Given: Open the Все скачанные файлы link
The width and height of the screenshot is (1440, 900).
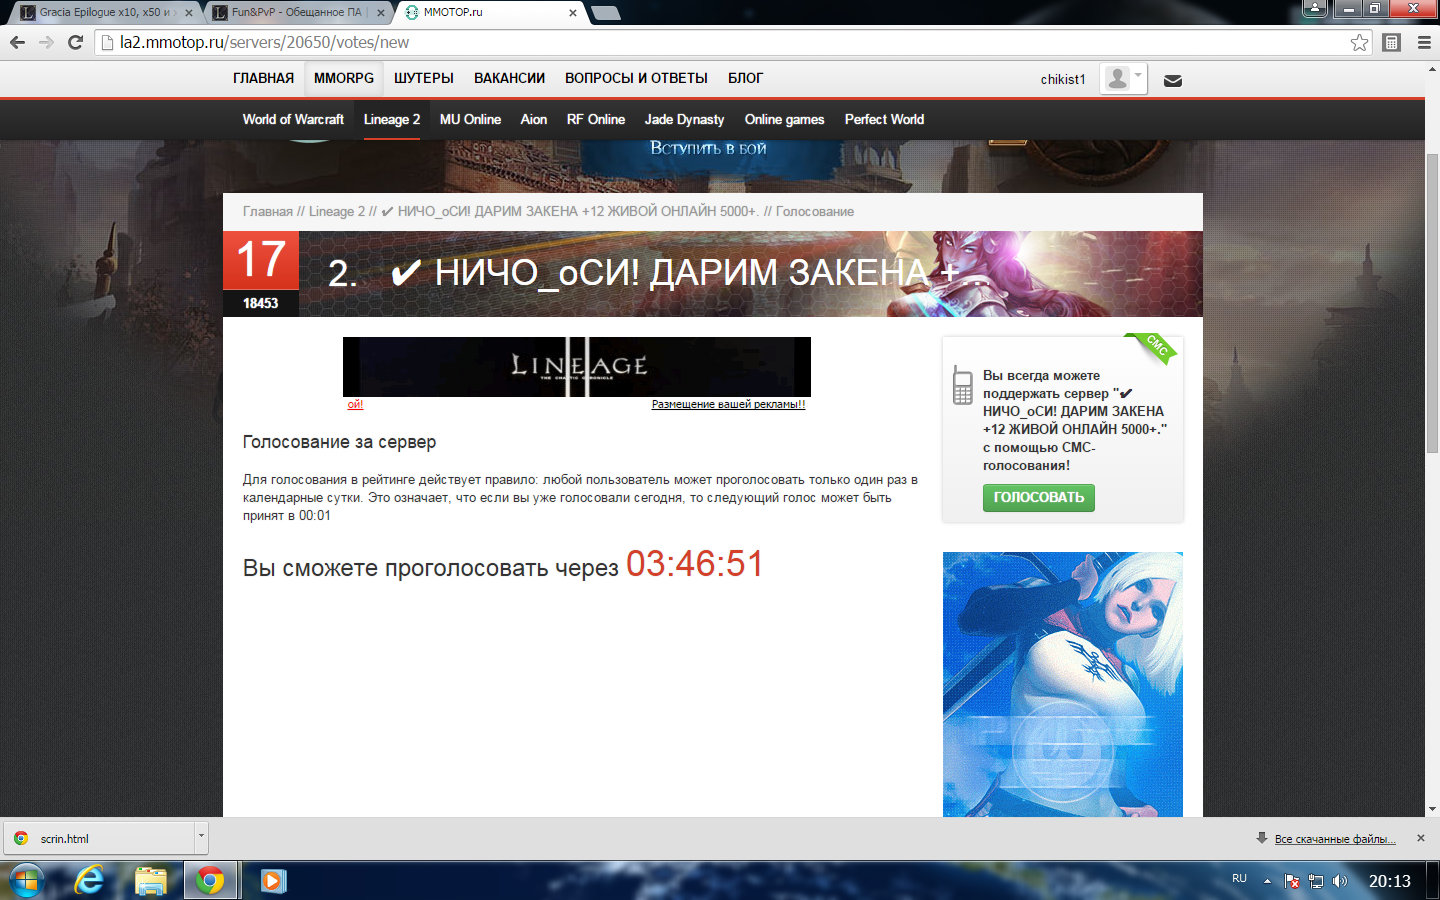Looking at the screenshot, I should pyautogui.click(x=1334, y=839).
